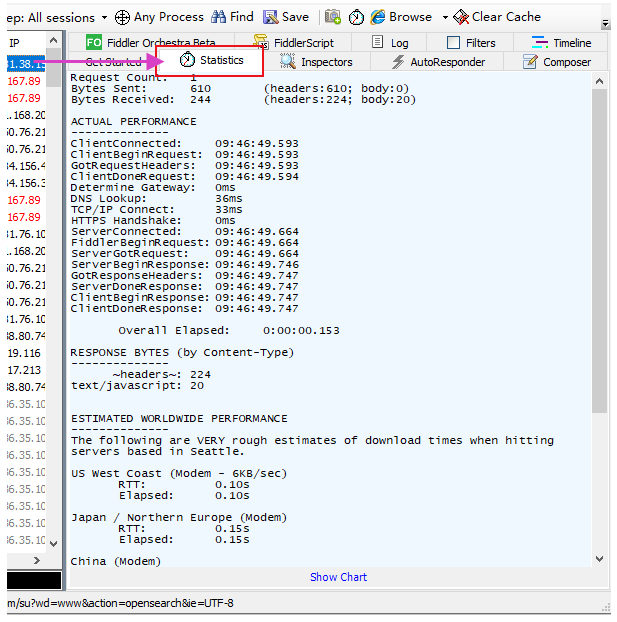Click the TCP/IP Connect 33ms value
Screen dimensions: 617x622
tap(229, 209)
